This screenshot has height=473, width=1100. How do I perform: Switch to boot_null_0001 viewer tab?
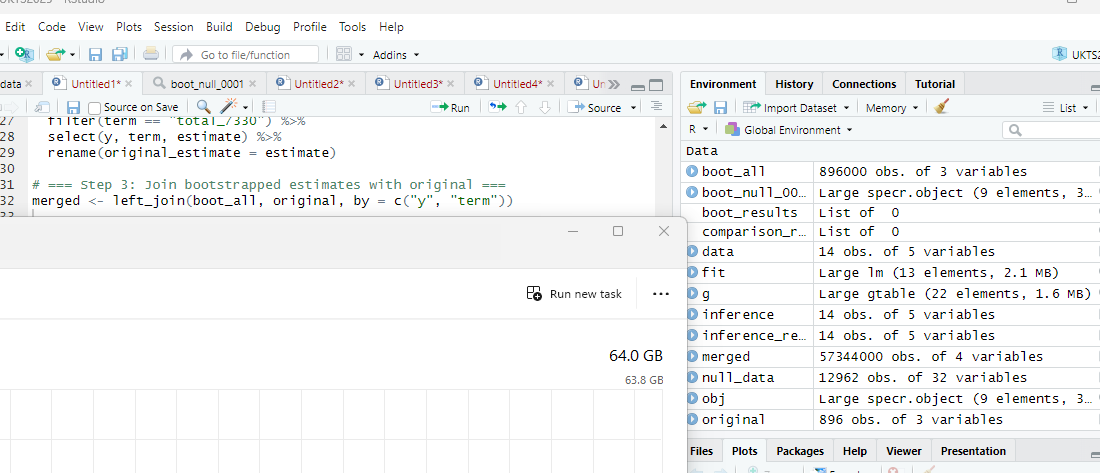tap(207, 84)
